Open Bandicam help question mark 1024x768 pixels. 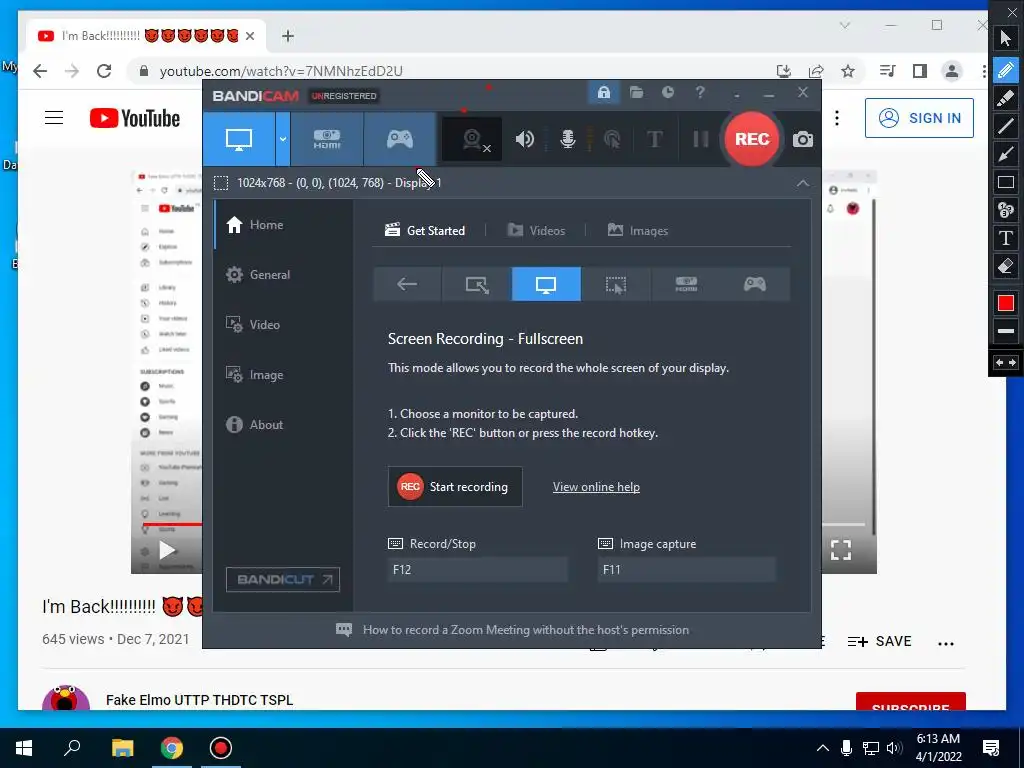[x=700, y=92]
